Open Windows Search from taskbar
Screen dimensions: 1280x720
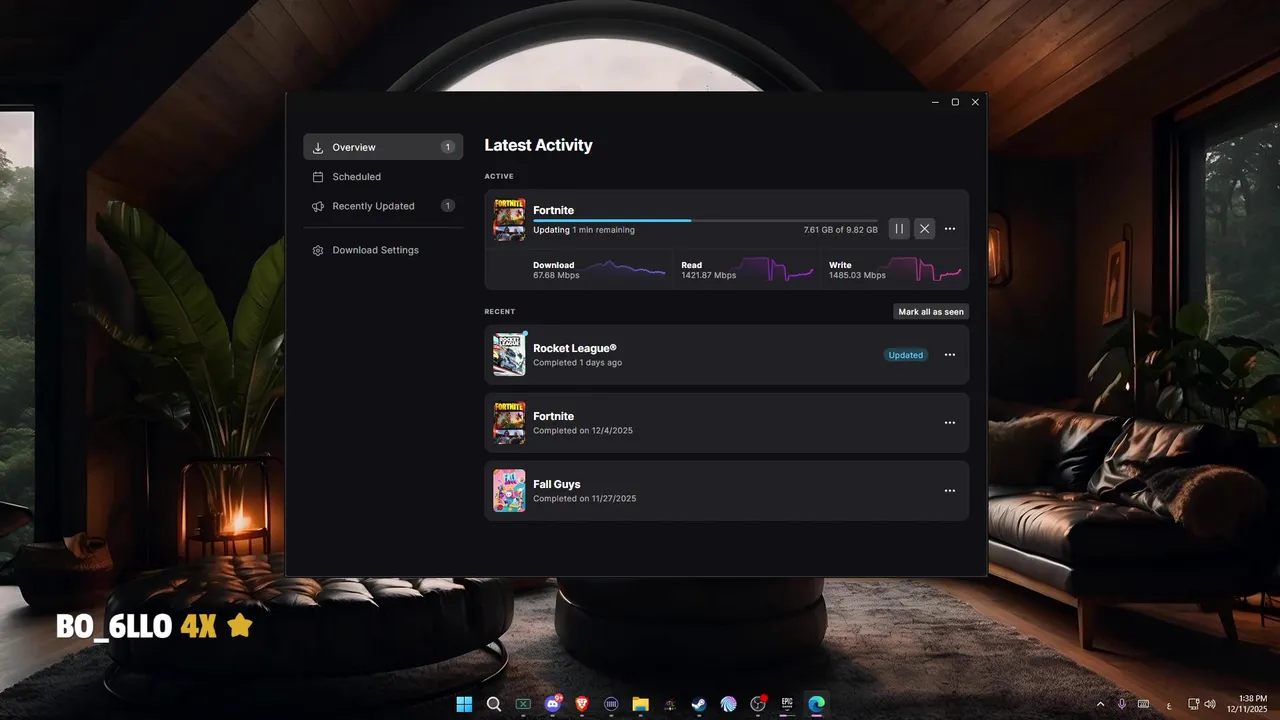[494, 704]
